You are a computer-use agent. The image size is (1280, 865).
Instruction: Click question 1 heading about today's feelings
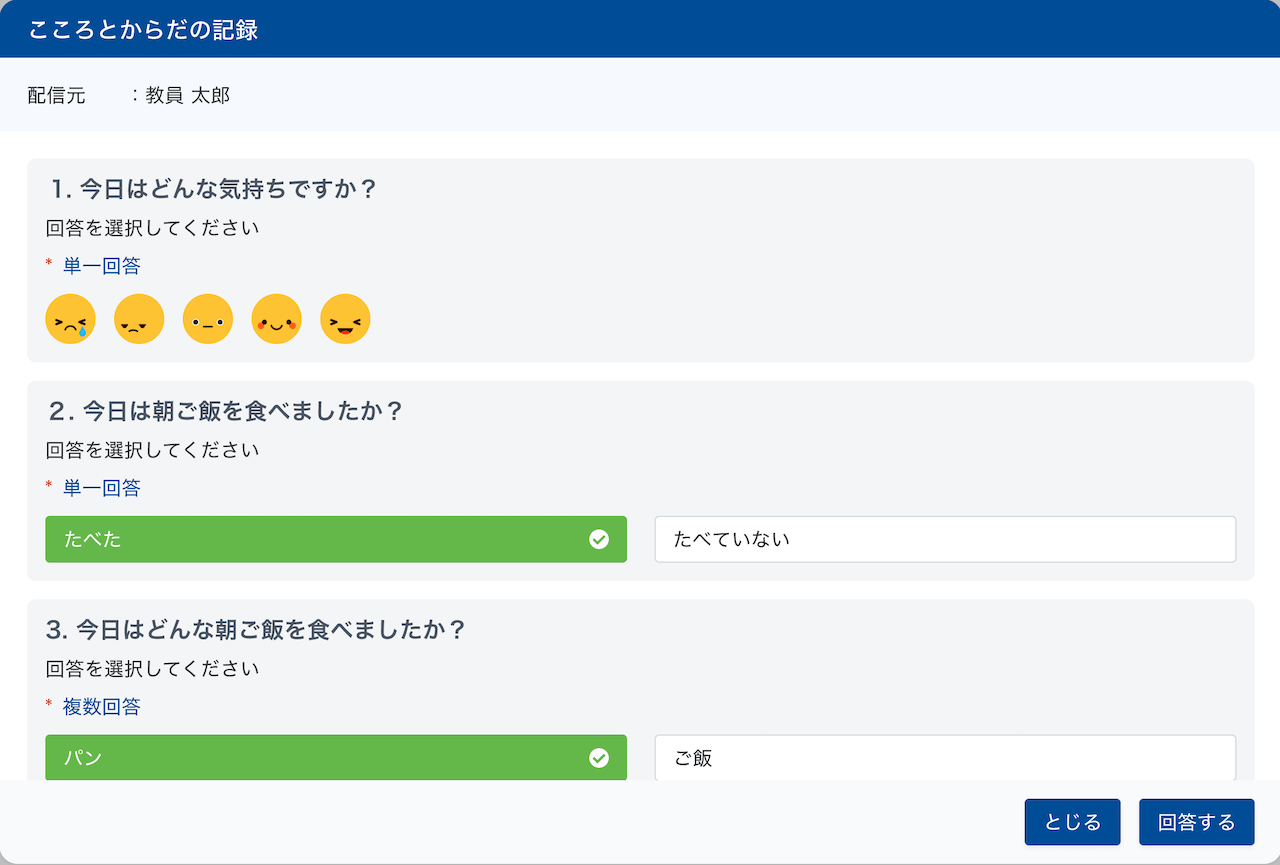(x=213, y=188)
